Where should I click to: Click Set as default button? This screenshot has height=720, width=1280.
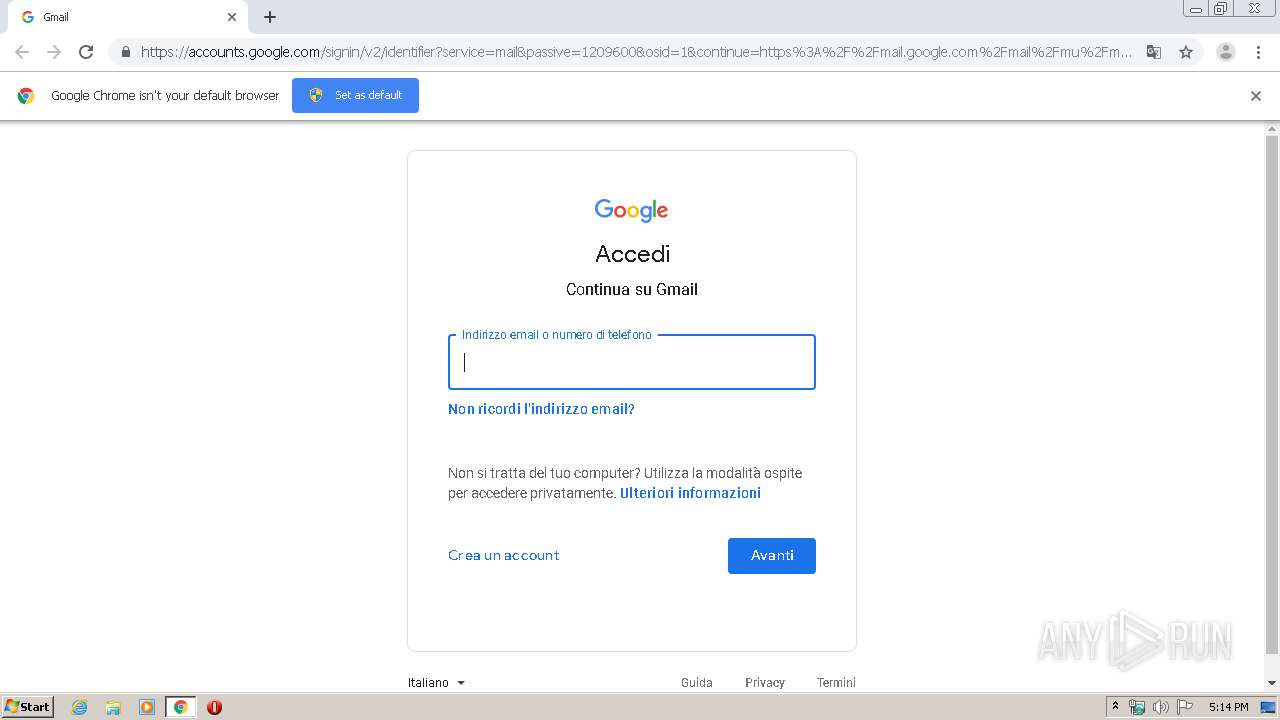click(x=355, y=95)
